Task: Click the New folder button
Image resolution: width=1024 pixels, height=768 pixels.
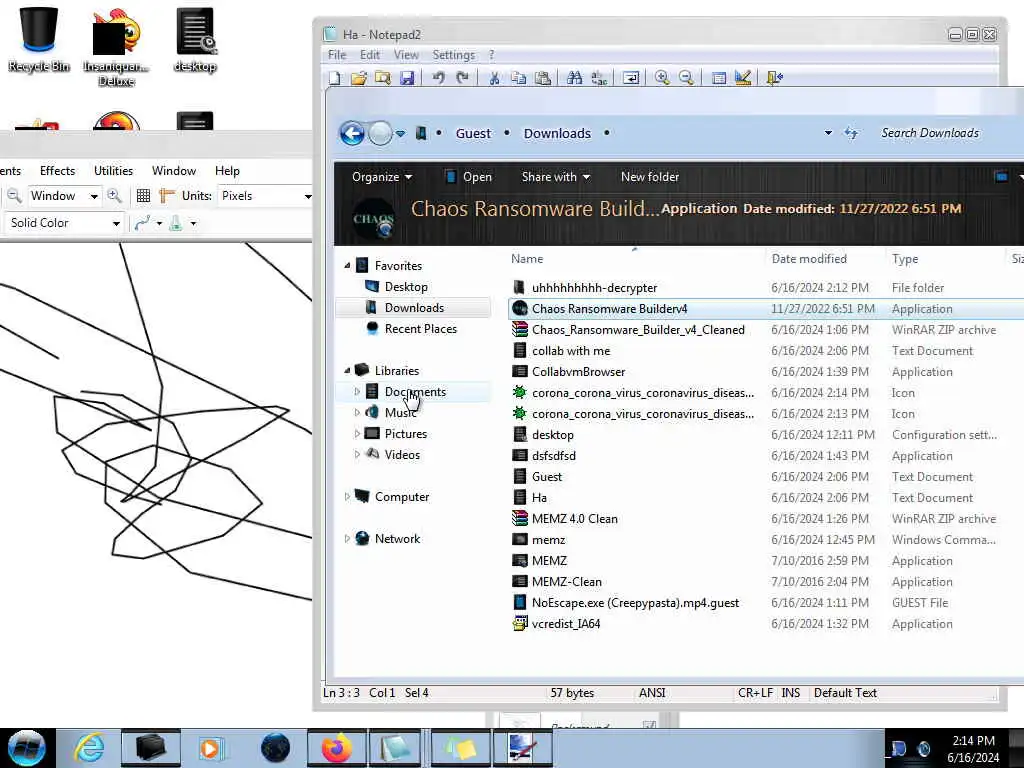Action: (x=650, y=177)
